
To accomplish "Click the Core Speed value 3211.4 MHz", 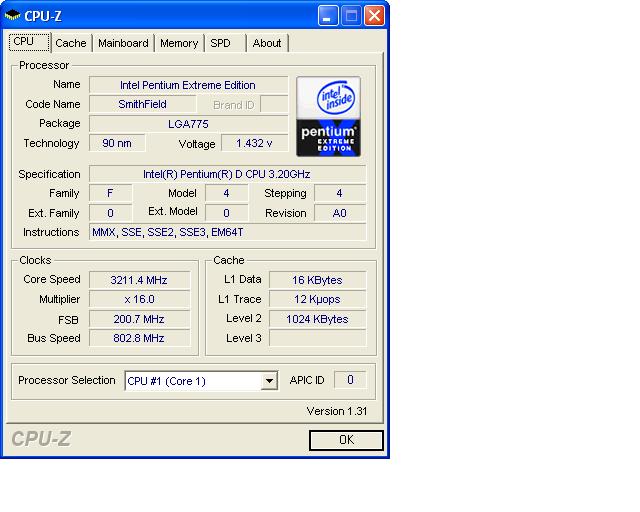I will point(140,280).
